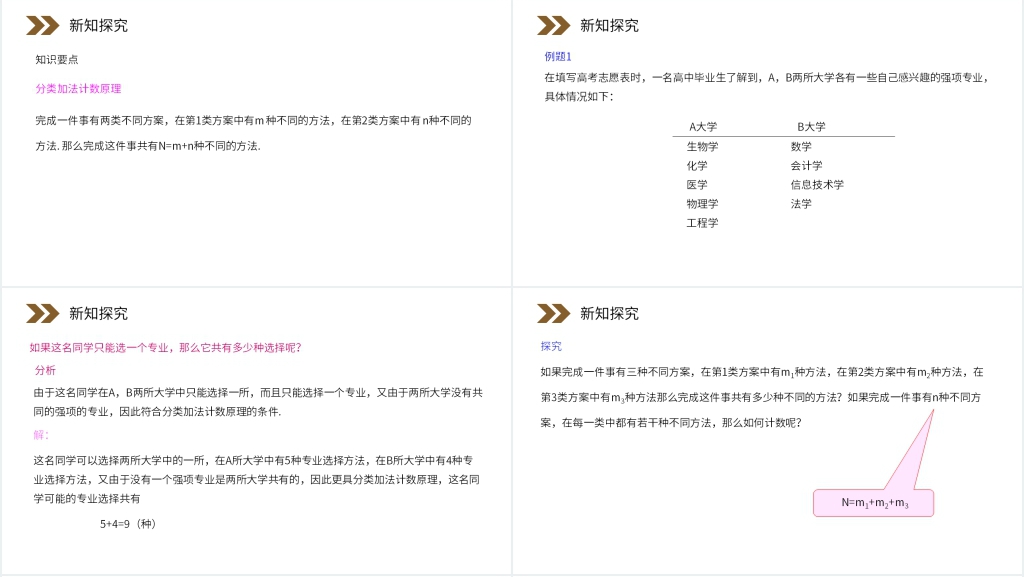The height and width of the screenshot is (577, 1024).
Task: Select the A大学 table header
Action: pyautogui.click(x=703, y=127)
